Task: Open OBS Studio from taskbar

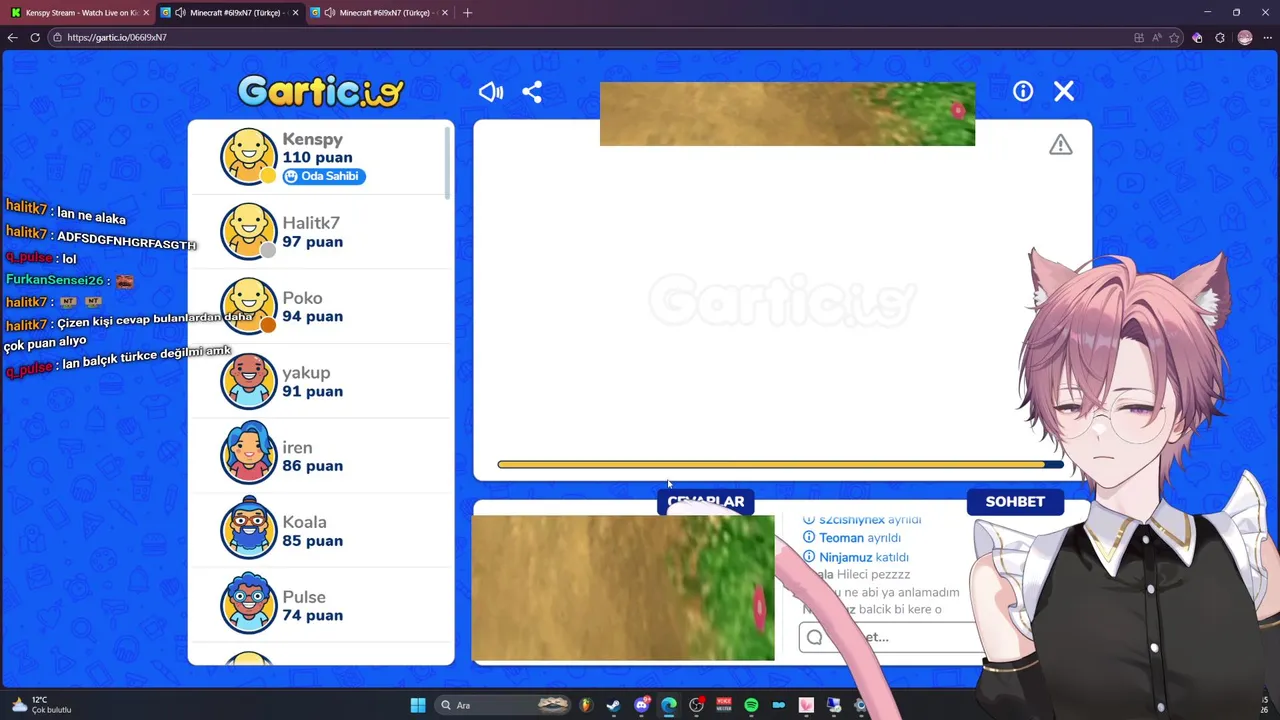Action: click(x=697, y=705)
